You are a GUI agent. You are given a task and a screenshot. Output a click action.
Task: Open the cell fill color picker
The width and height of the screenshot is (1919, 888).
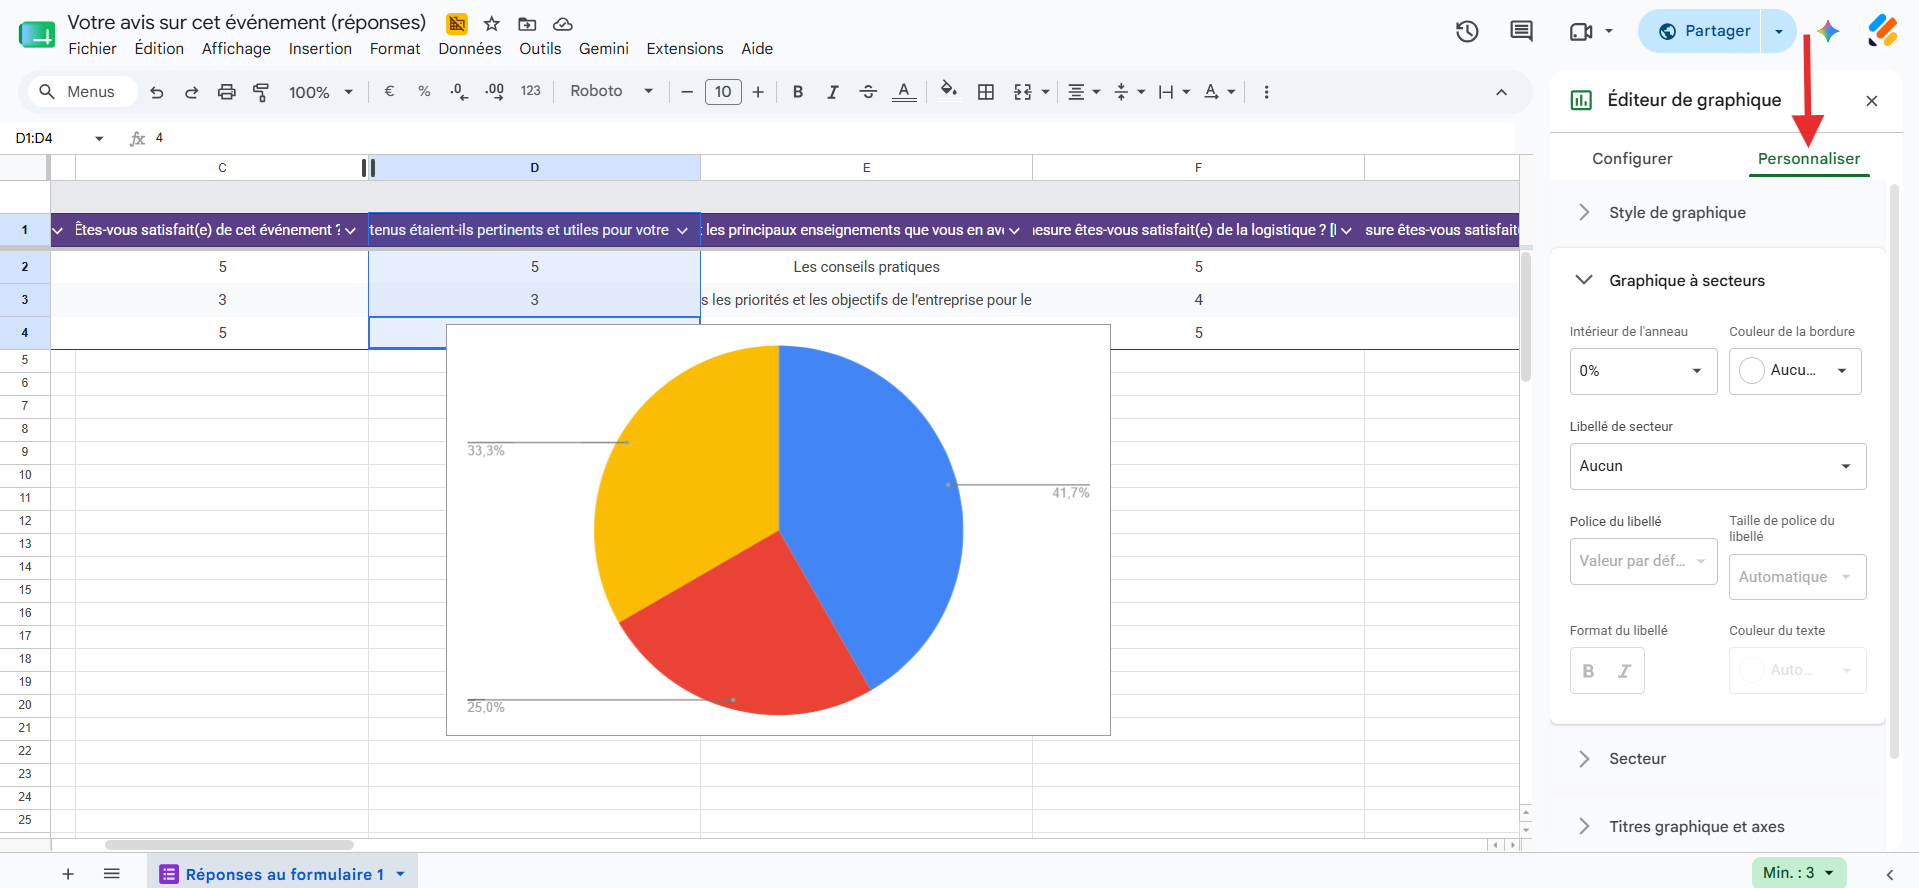click(949, 91)
